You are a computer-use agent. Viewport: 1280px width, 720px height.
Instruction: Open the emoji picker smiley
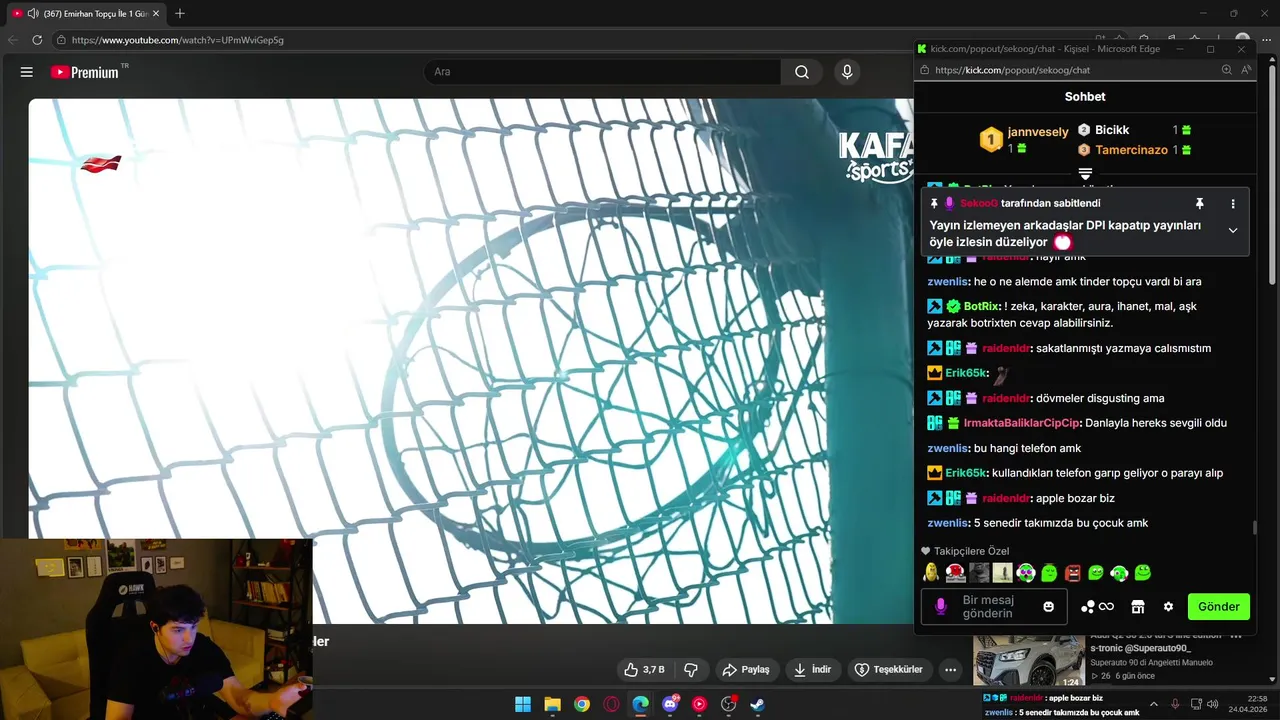[x=1048, y=606]
